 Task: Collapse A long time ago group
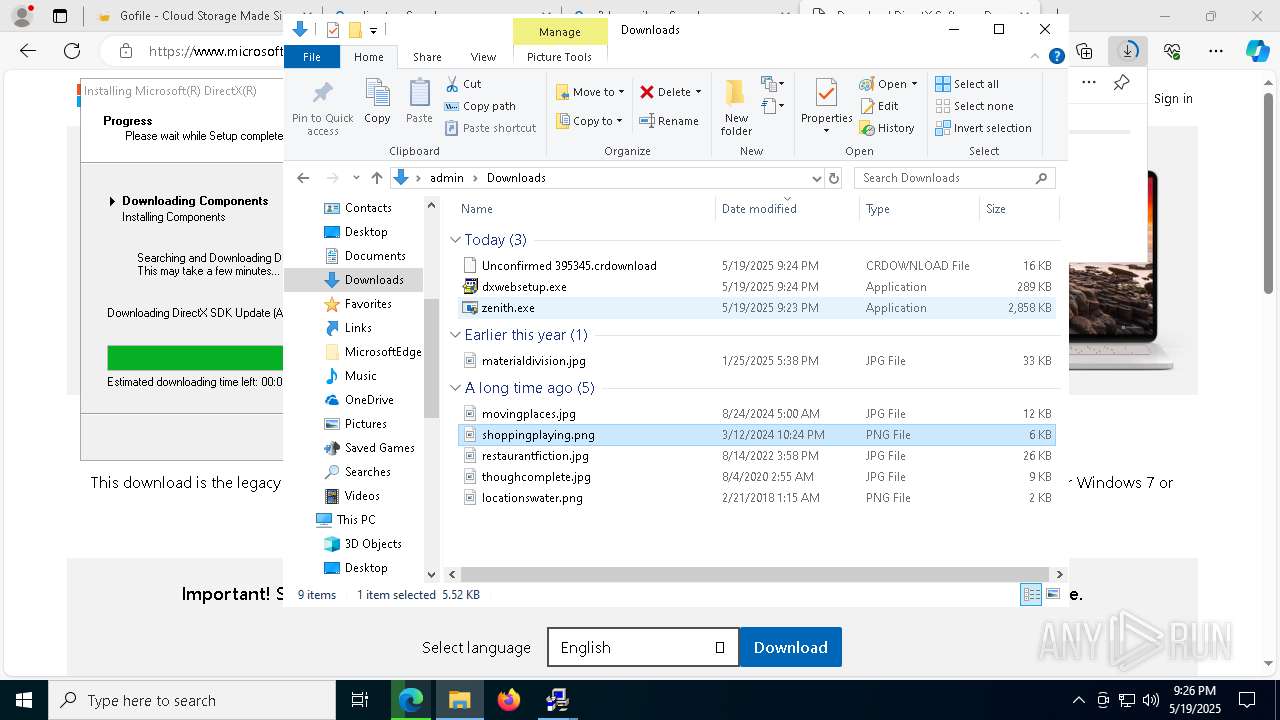(x=455, y=388)
